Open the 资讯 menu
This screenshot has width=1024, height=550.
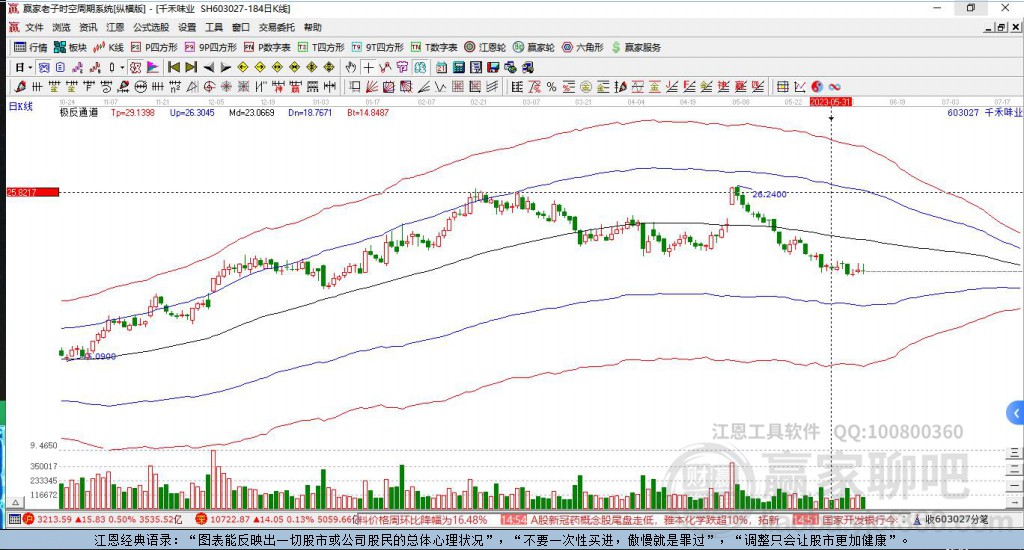(x=88, y=27)
